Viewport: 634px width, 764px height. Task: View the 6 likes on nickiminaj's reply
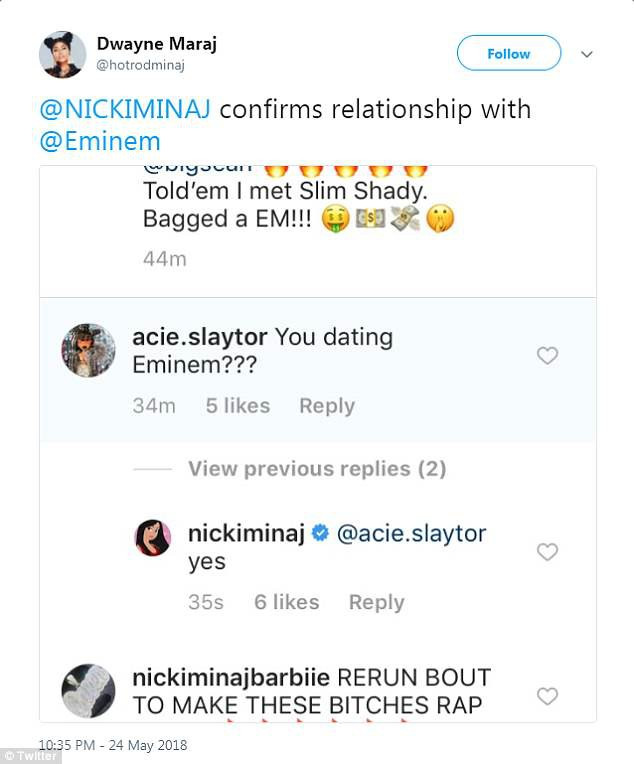[287, 602]
